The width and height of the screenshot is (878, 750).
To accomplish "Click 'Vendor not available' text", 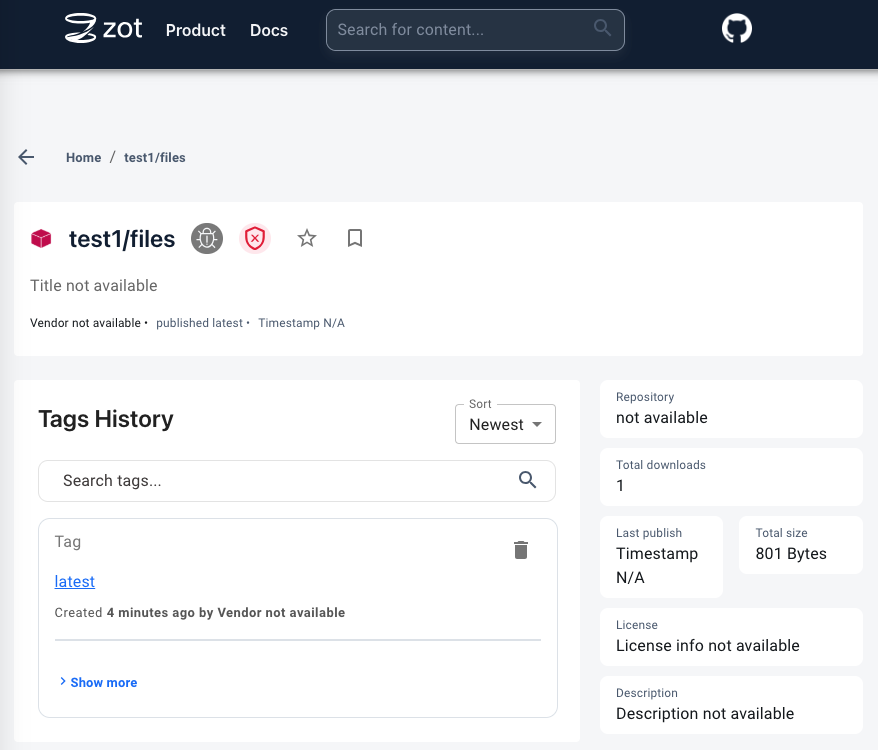I will point(85,323).
